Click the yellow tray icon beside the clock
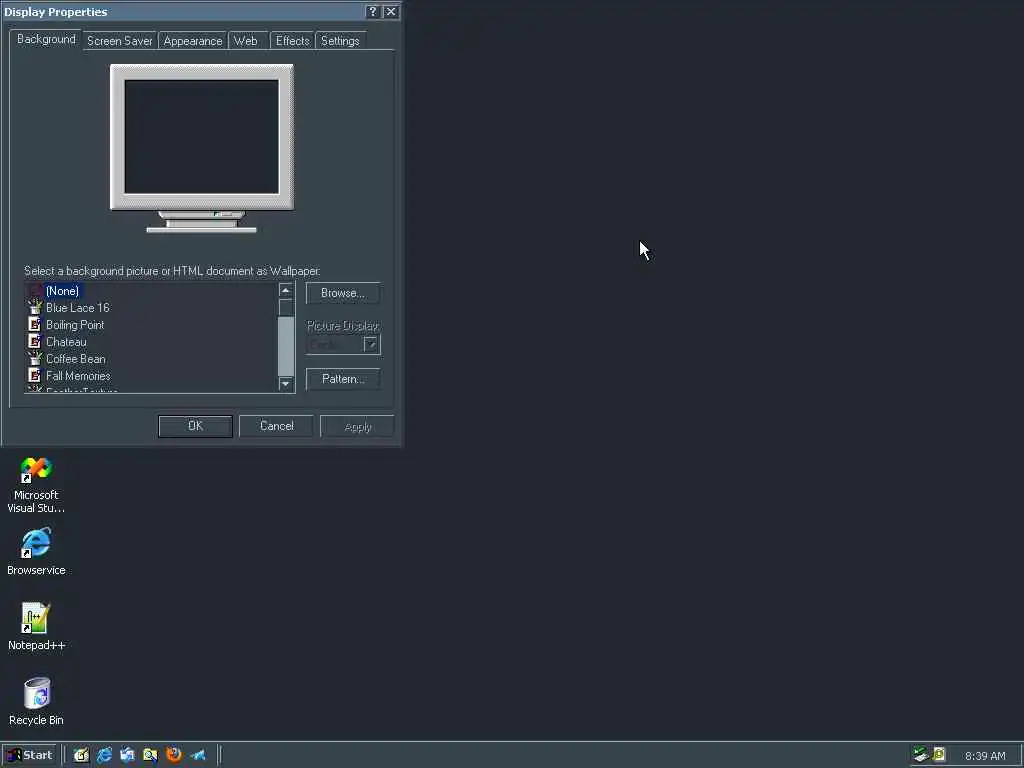Screen dimensions: 1024x768 click(x=939, y=754)
